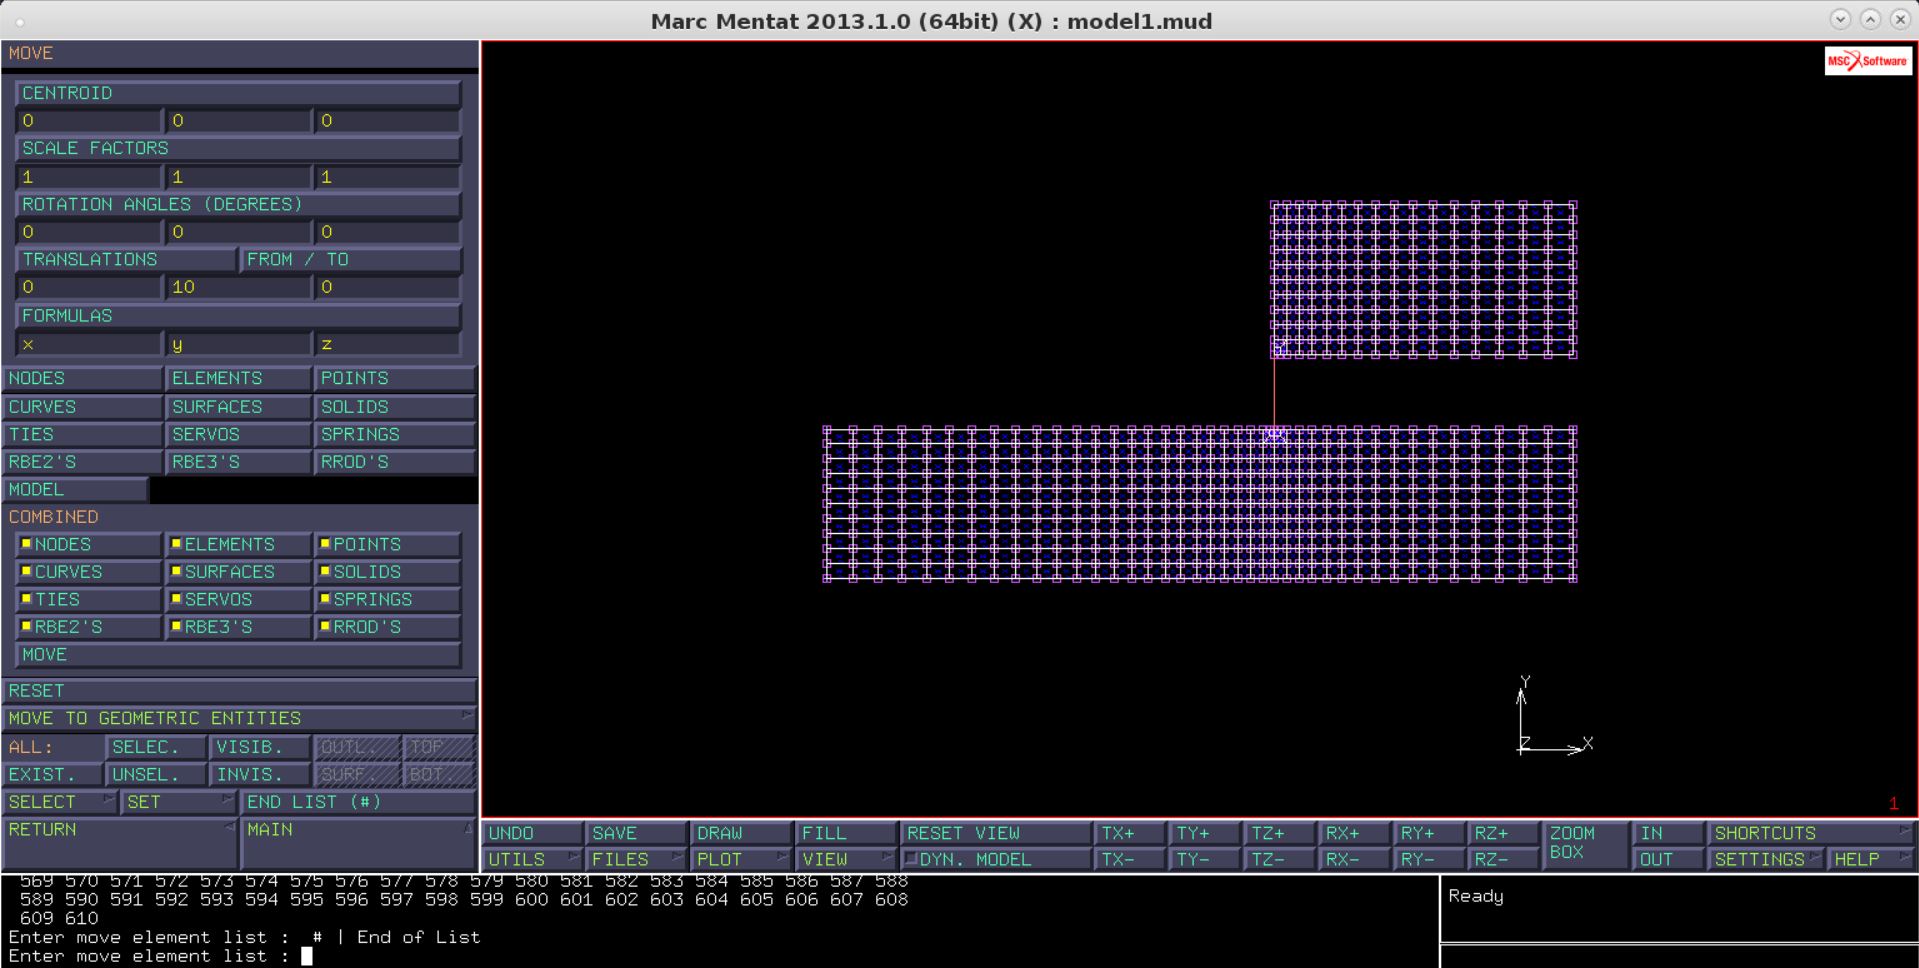Open the SELECT submenu
This screenshot has width=1919, height=968.
click(x=60, y=802)
